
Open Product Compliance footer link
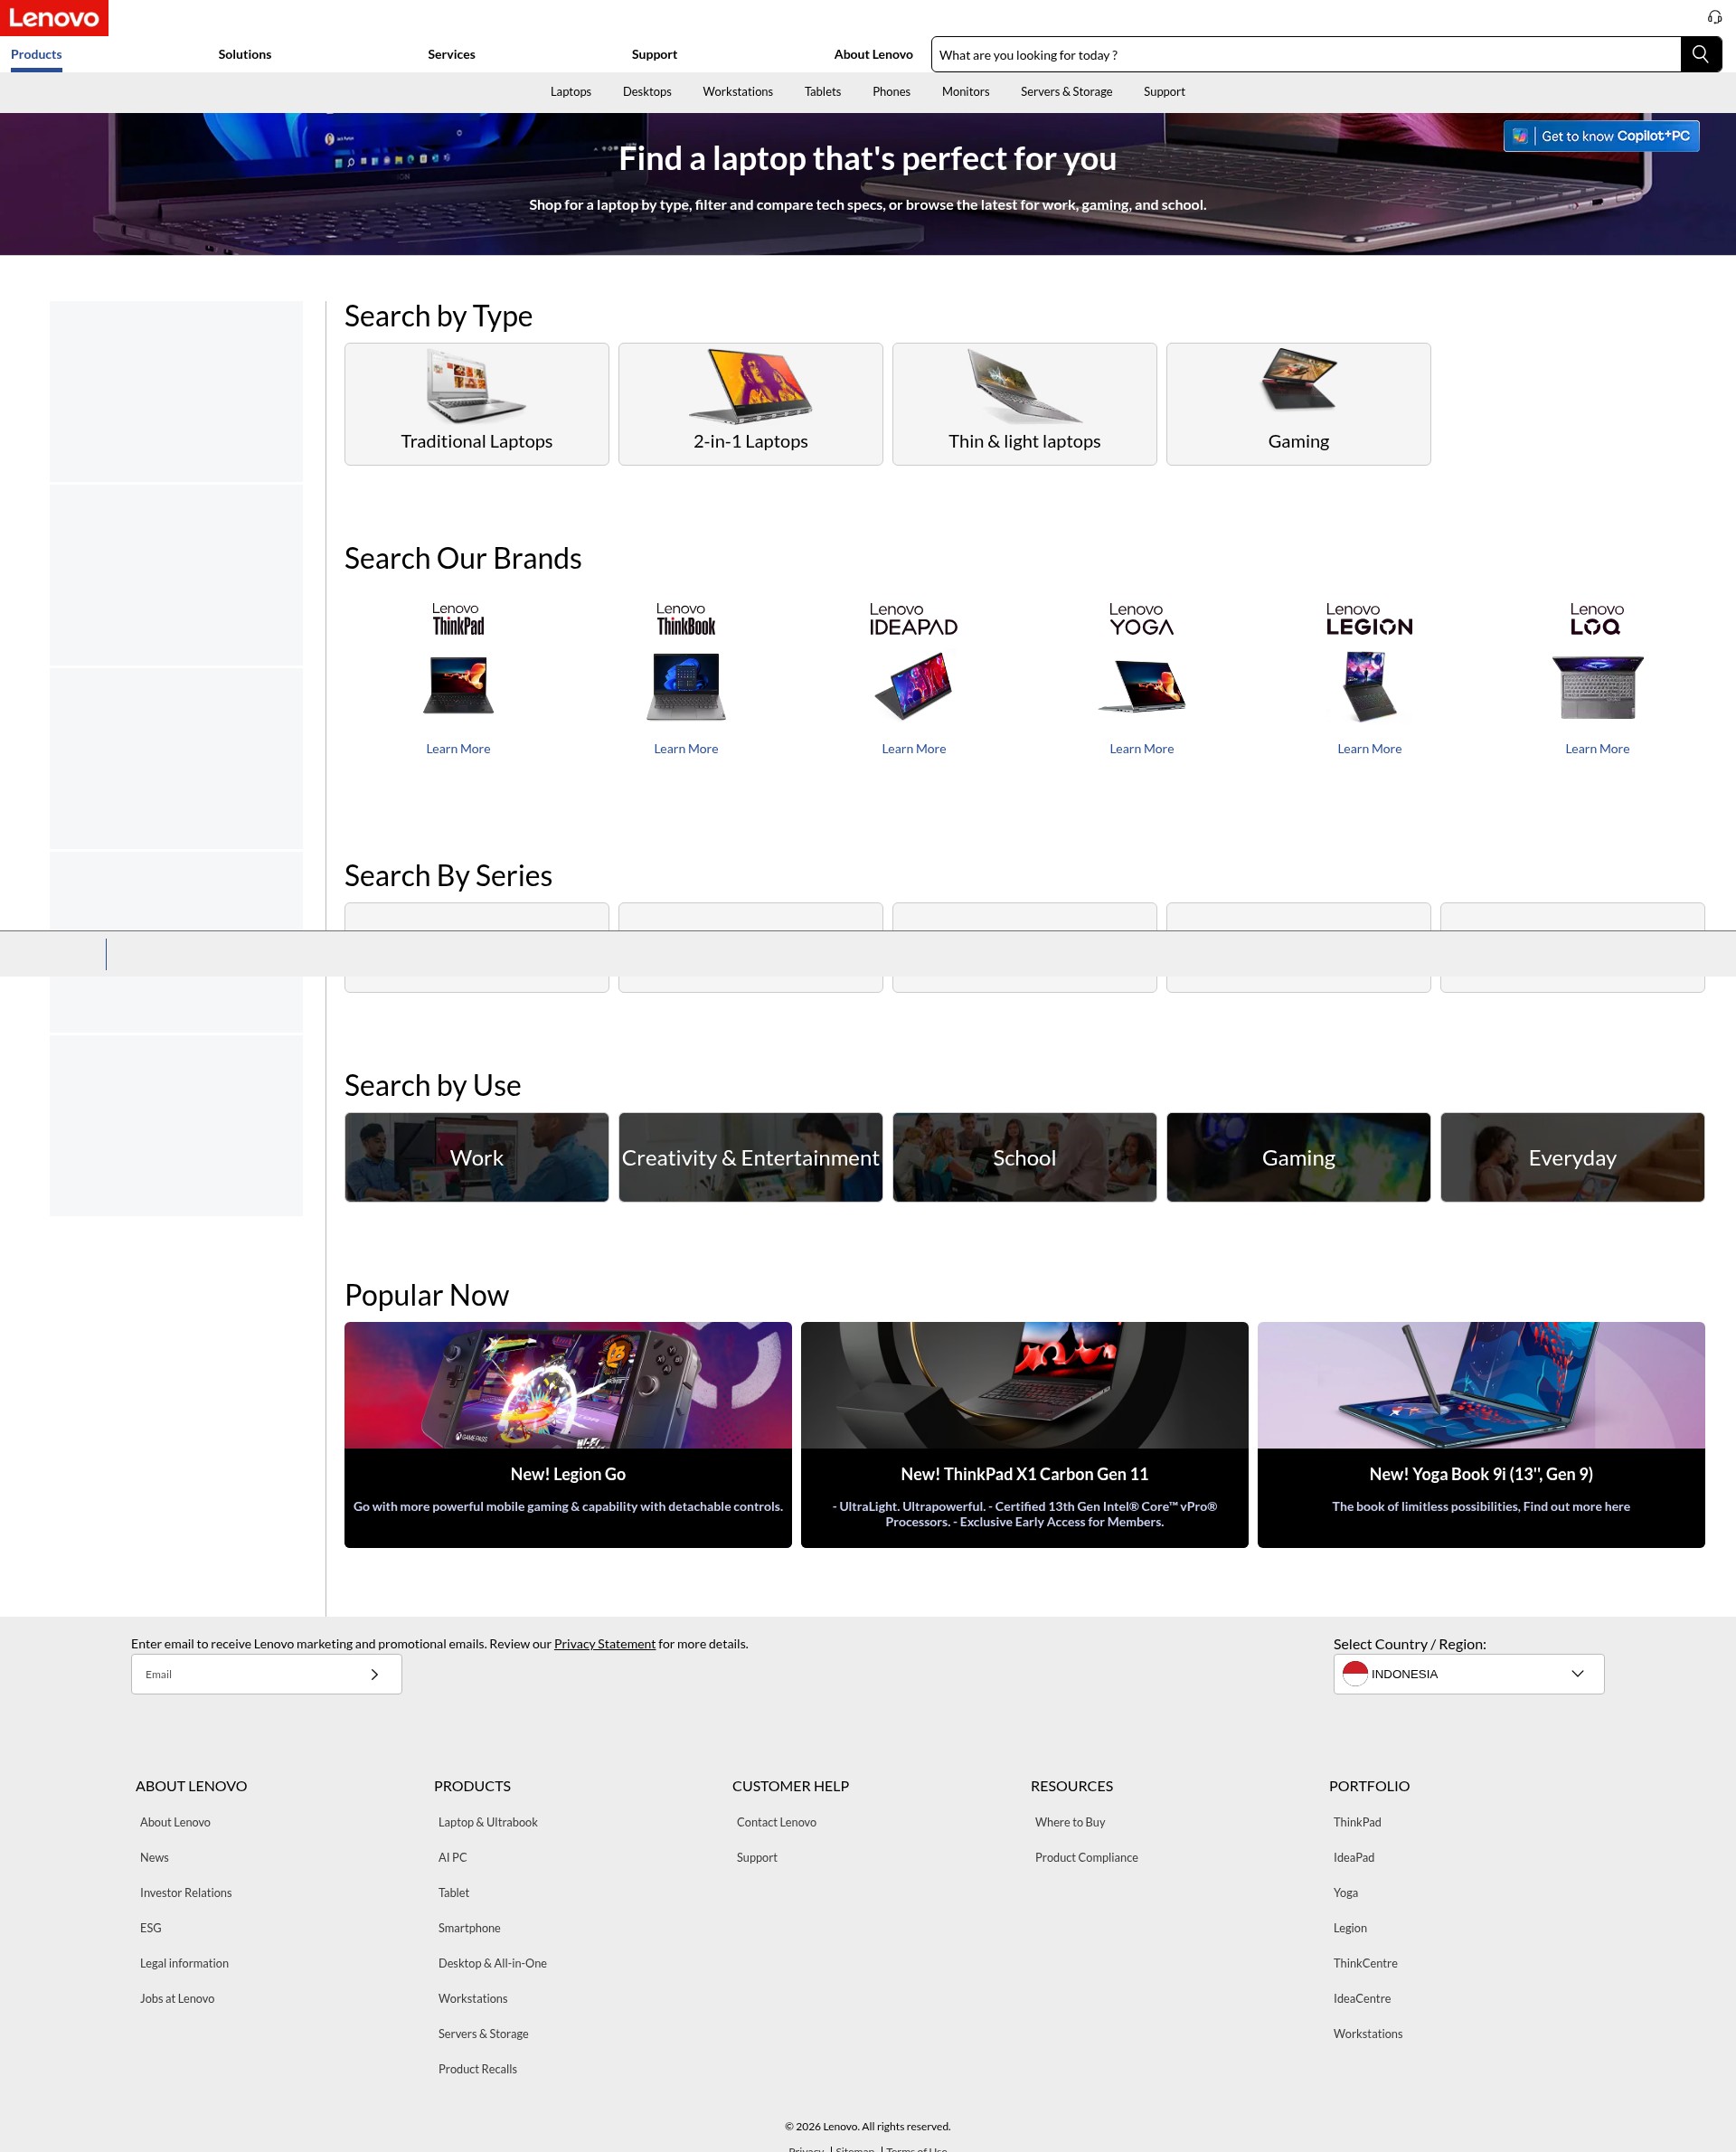click(x=1086, y=1858)
